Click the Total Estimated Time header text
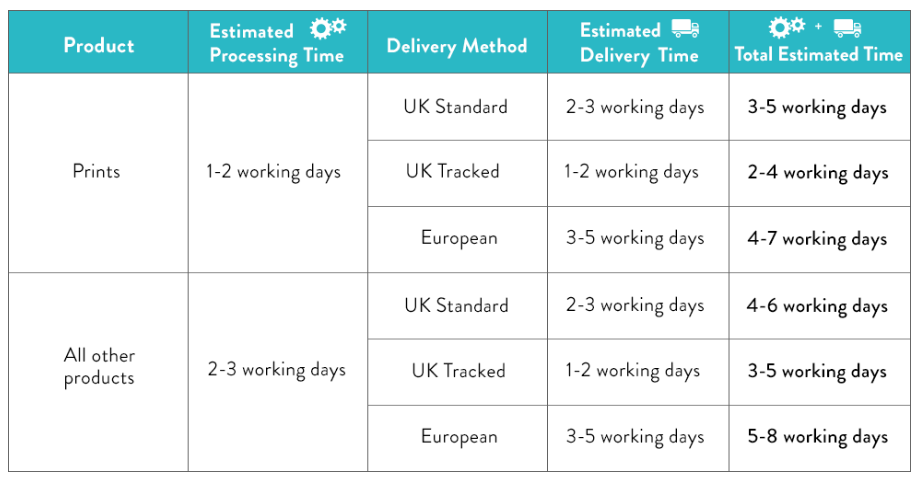This screenshot has width=918, height=478. (819, 54)
